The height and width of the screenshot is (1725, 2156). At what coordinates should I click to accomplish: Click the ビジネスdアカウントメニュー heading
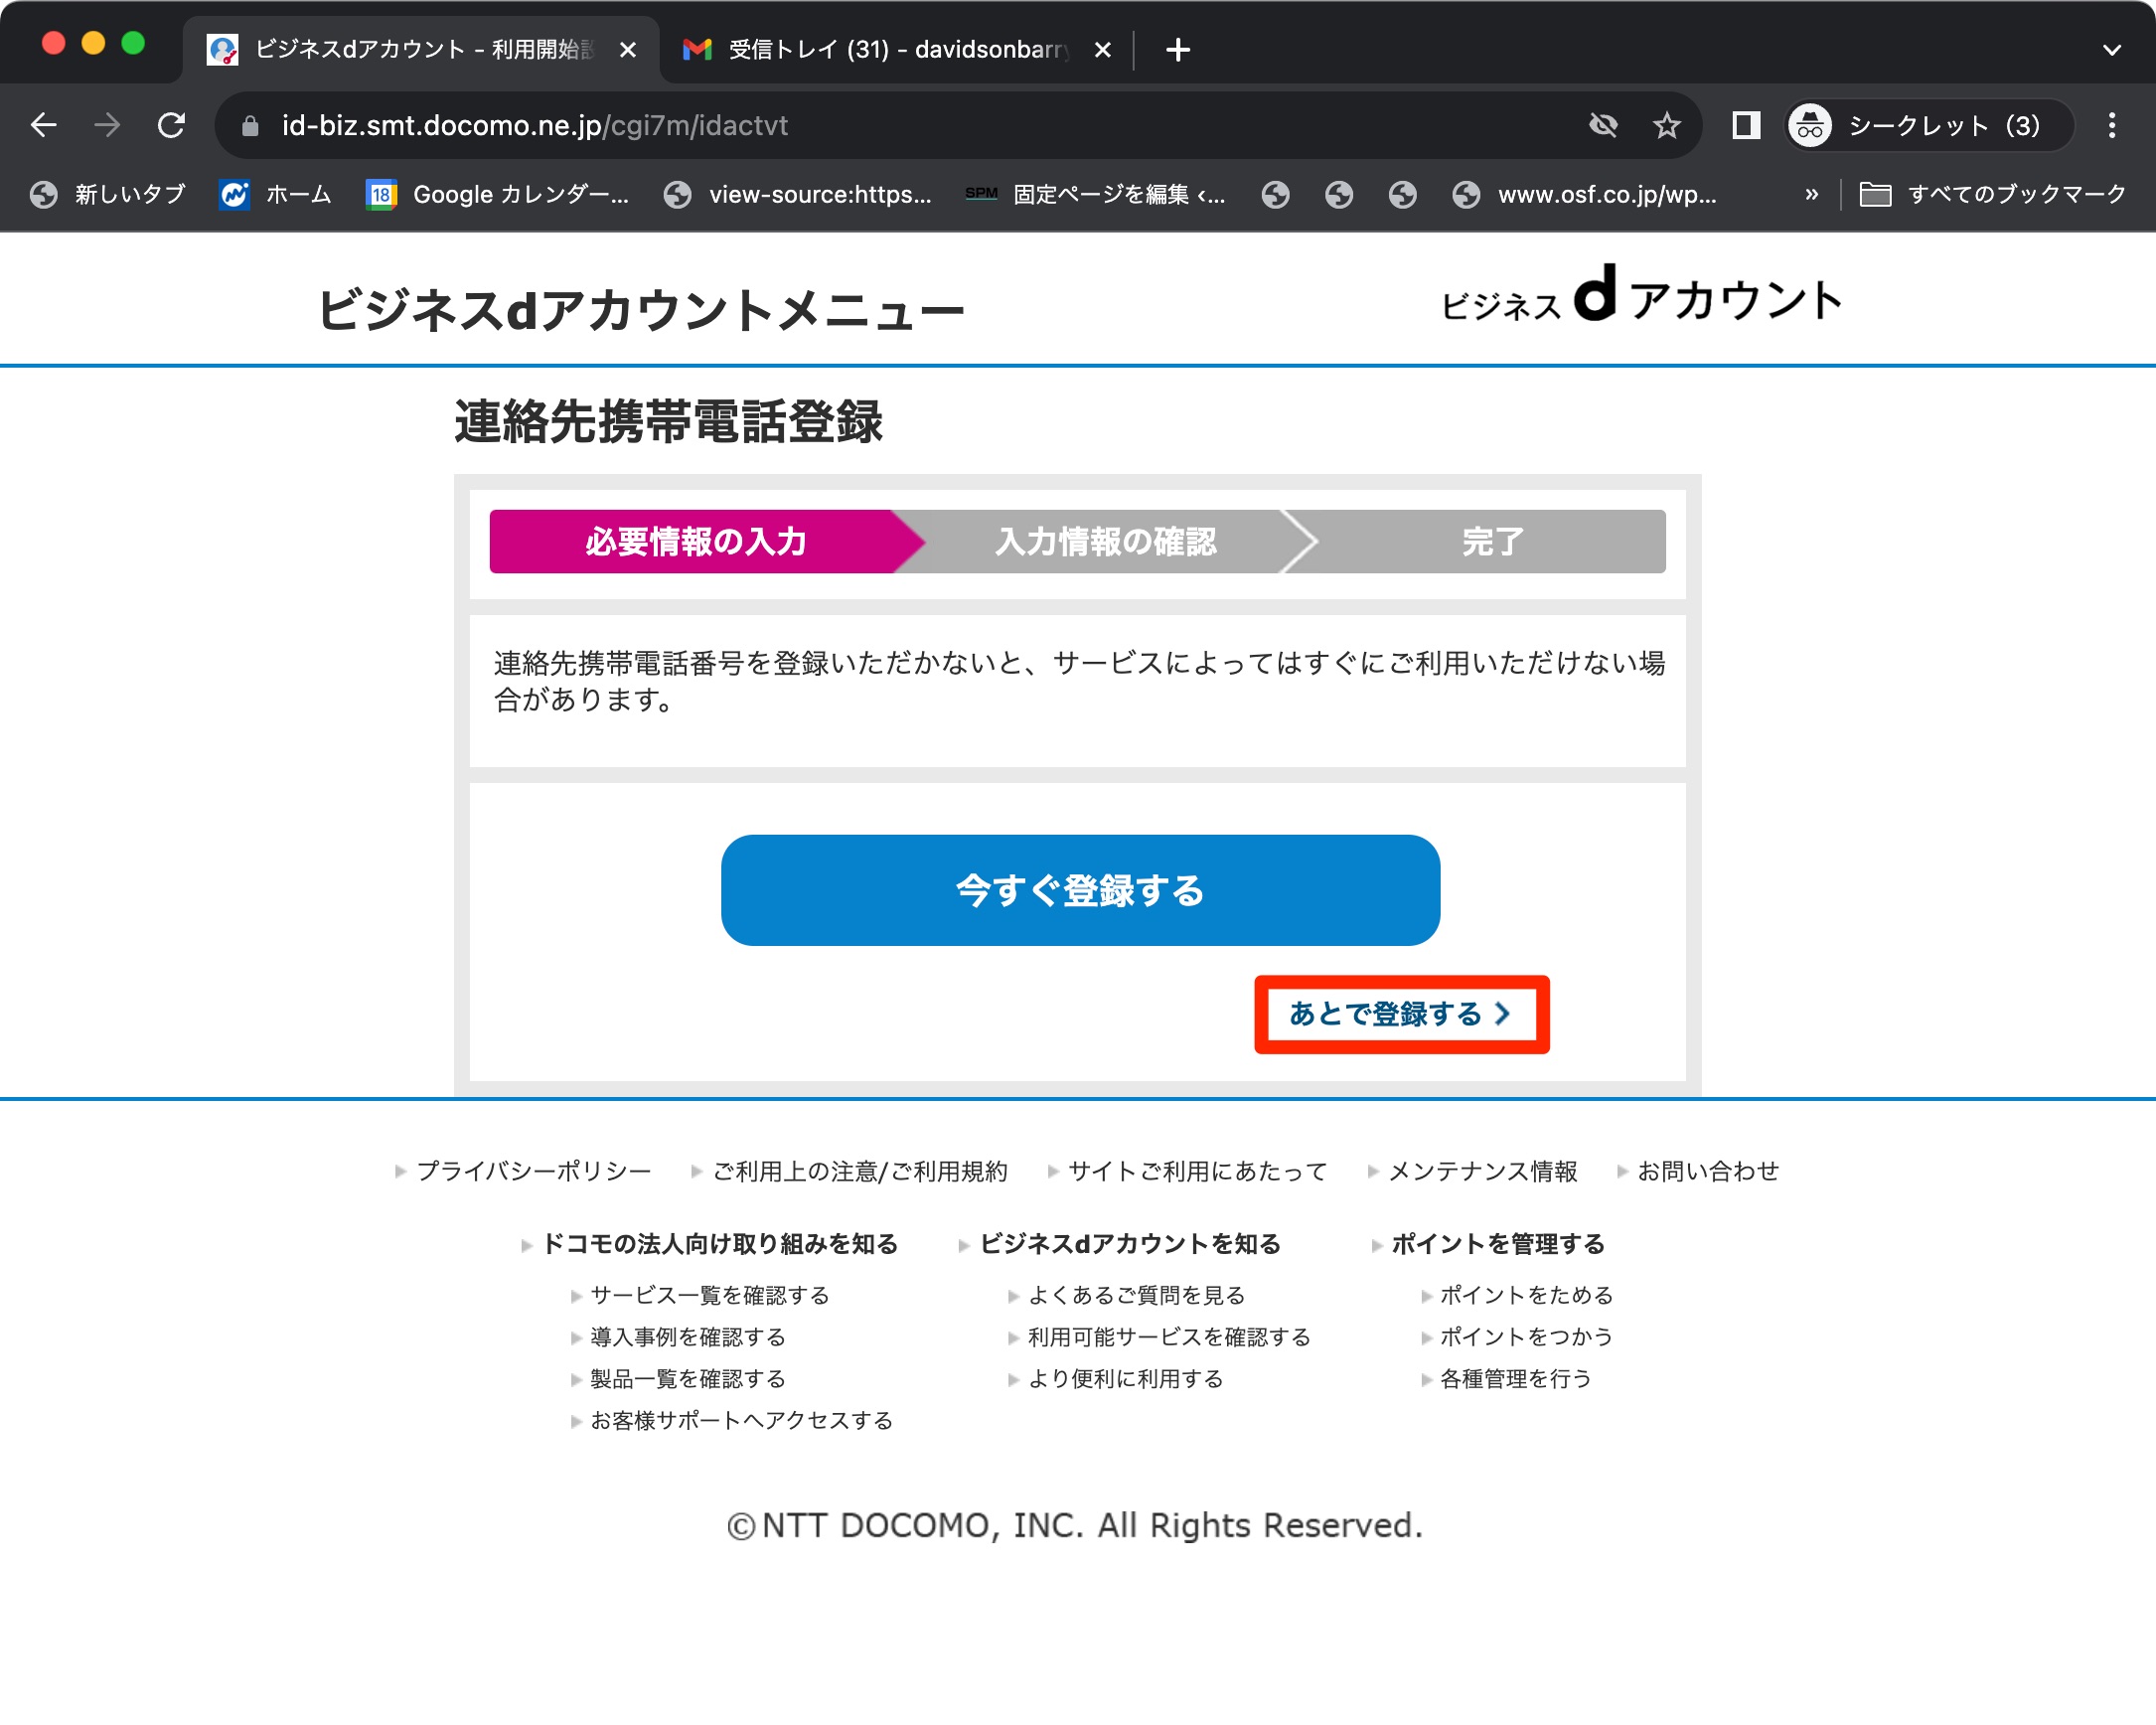pos(641,309)
